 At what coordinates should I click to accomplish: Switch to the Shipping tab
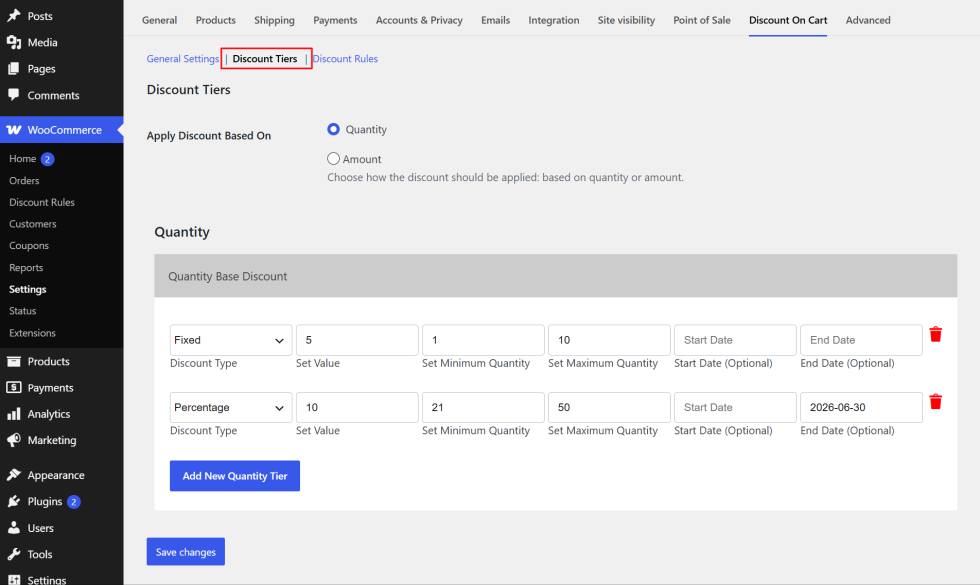(274, 20)
